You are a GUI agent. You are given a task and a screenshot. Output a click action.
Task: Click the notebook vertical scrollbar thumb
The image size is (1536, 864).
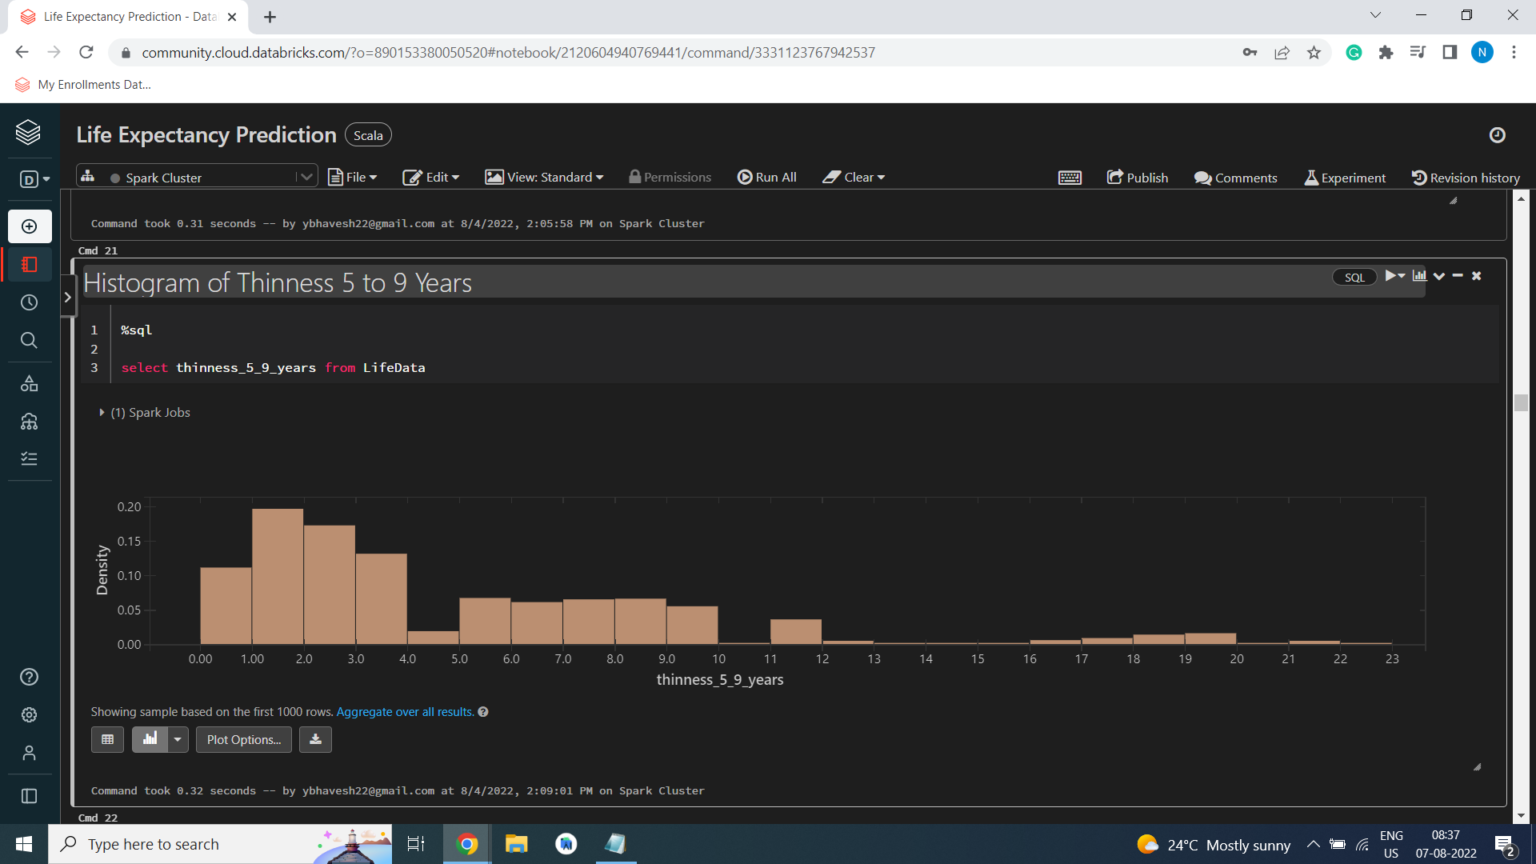point(1521,402)
